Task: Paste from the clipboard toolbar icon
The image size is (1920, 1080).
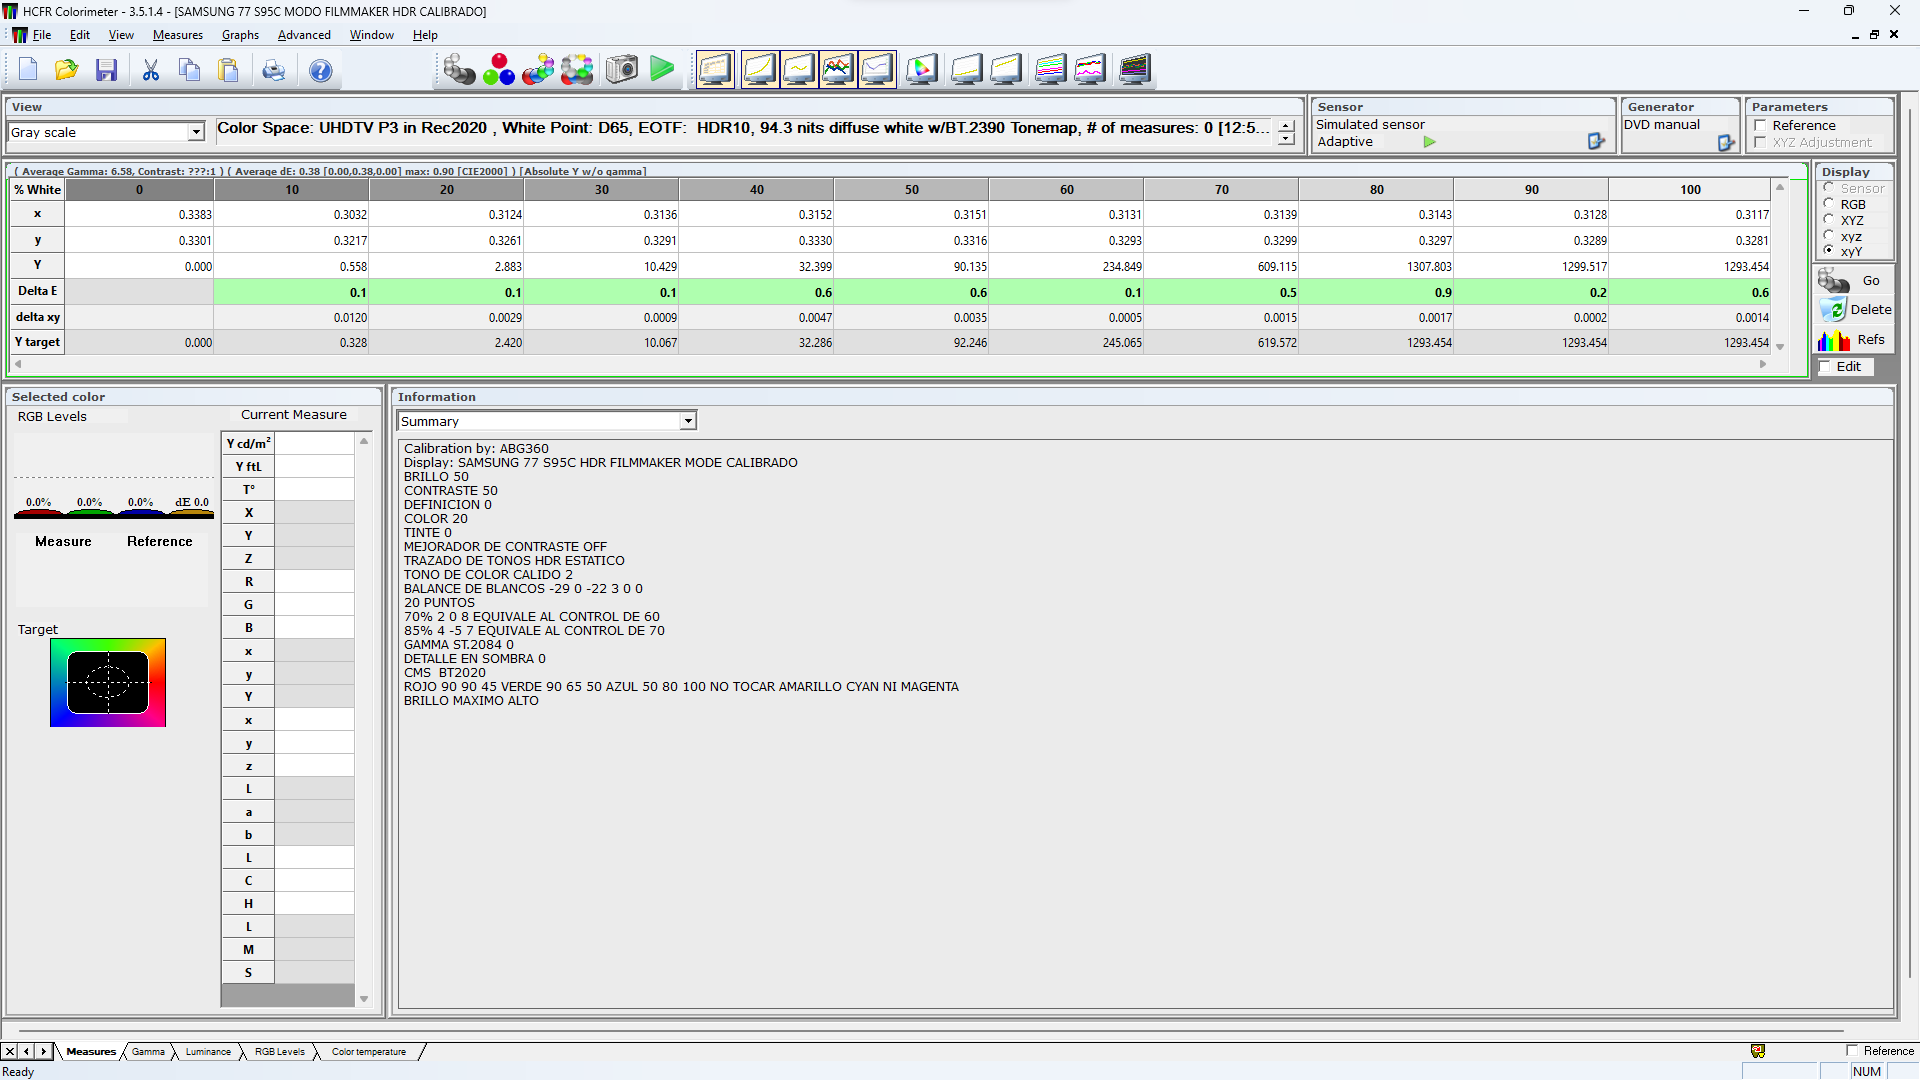Action: pyautogui.click(x=229, y=70)
